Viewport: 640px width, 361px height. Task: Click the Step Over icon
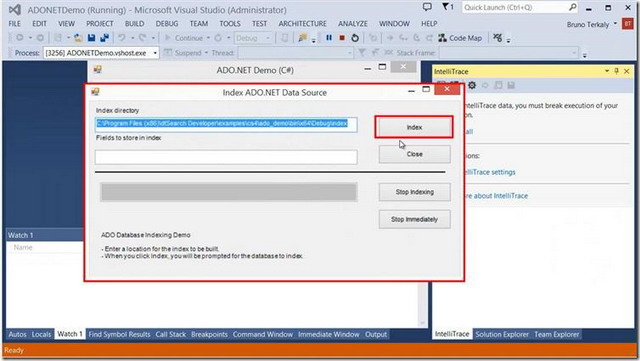point(416,38)
